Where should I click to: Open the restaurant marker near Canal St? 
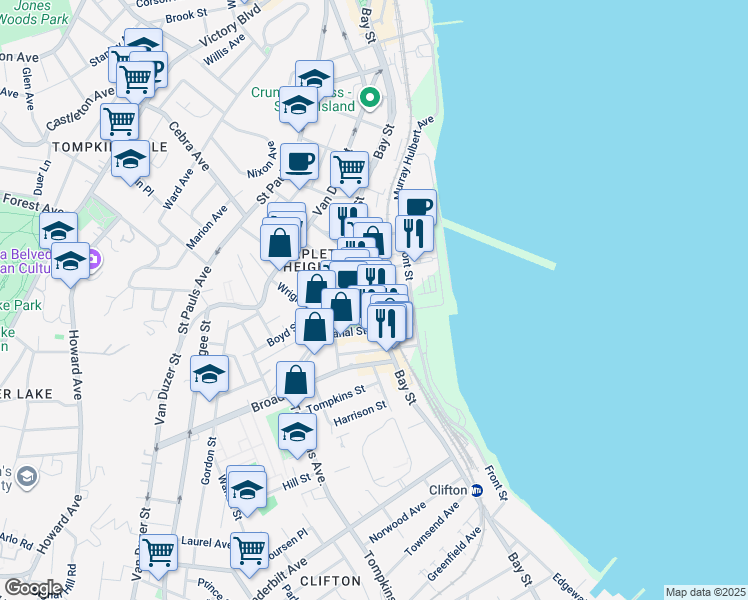click(386, 323)
